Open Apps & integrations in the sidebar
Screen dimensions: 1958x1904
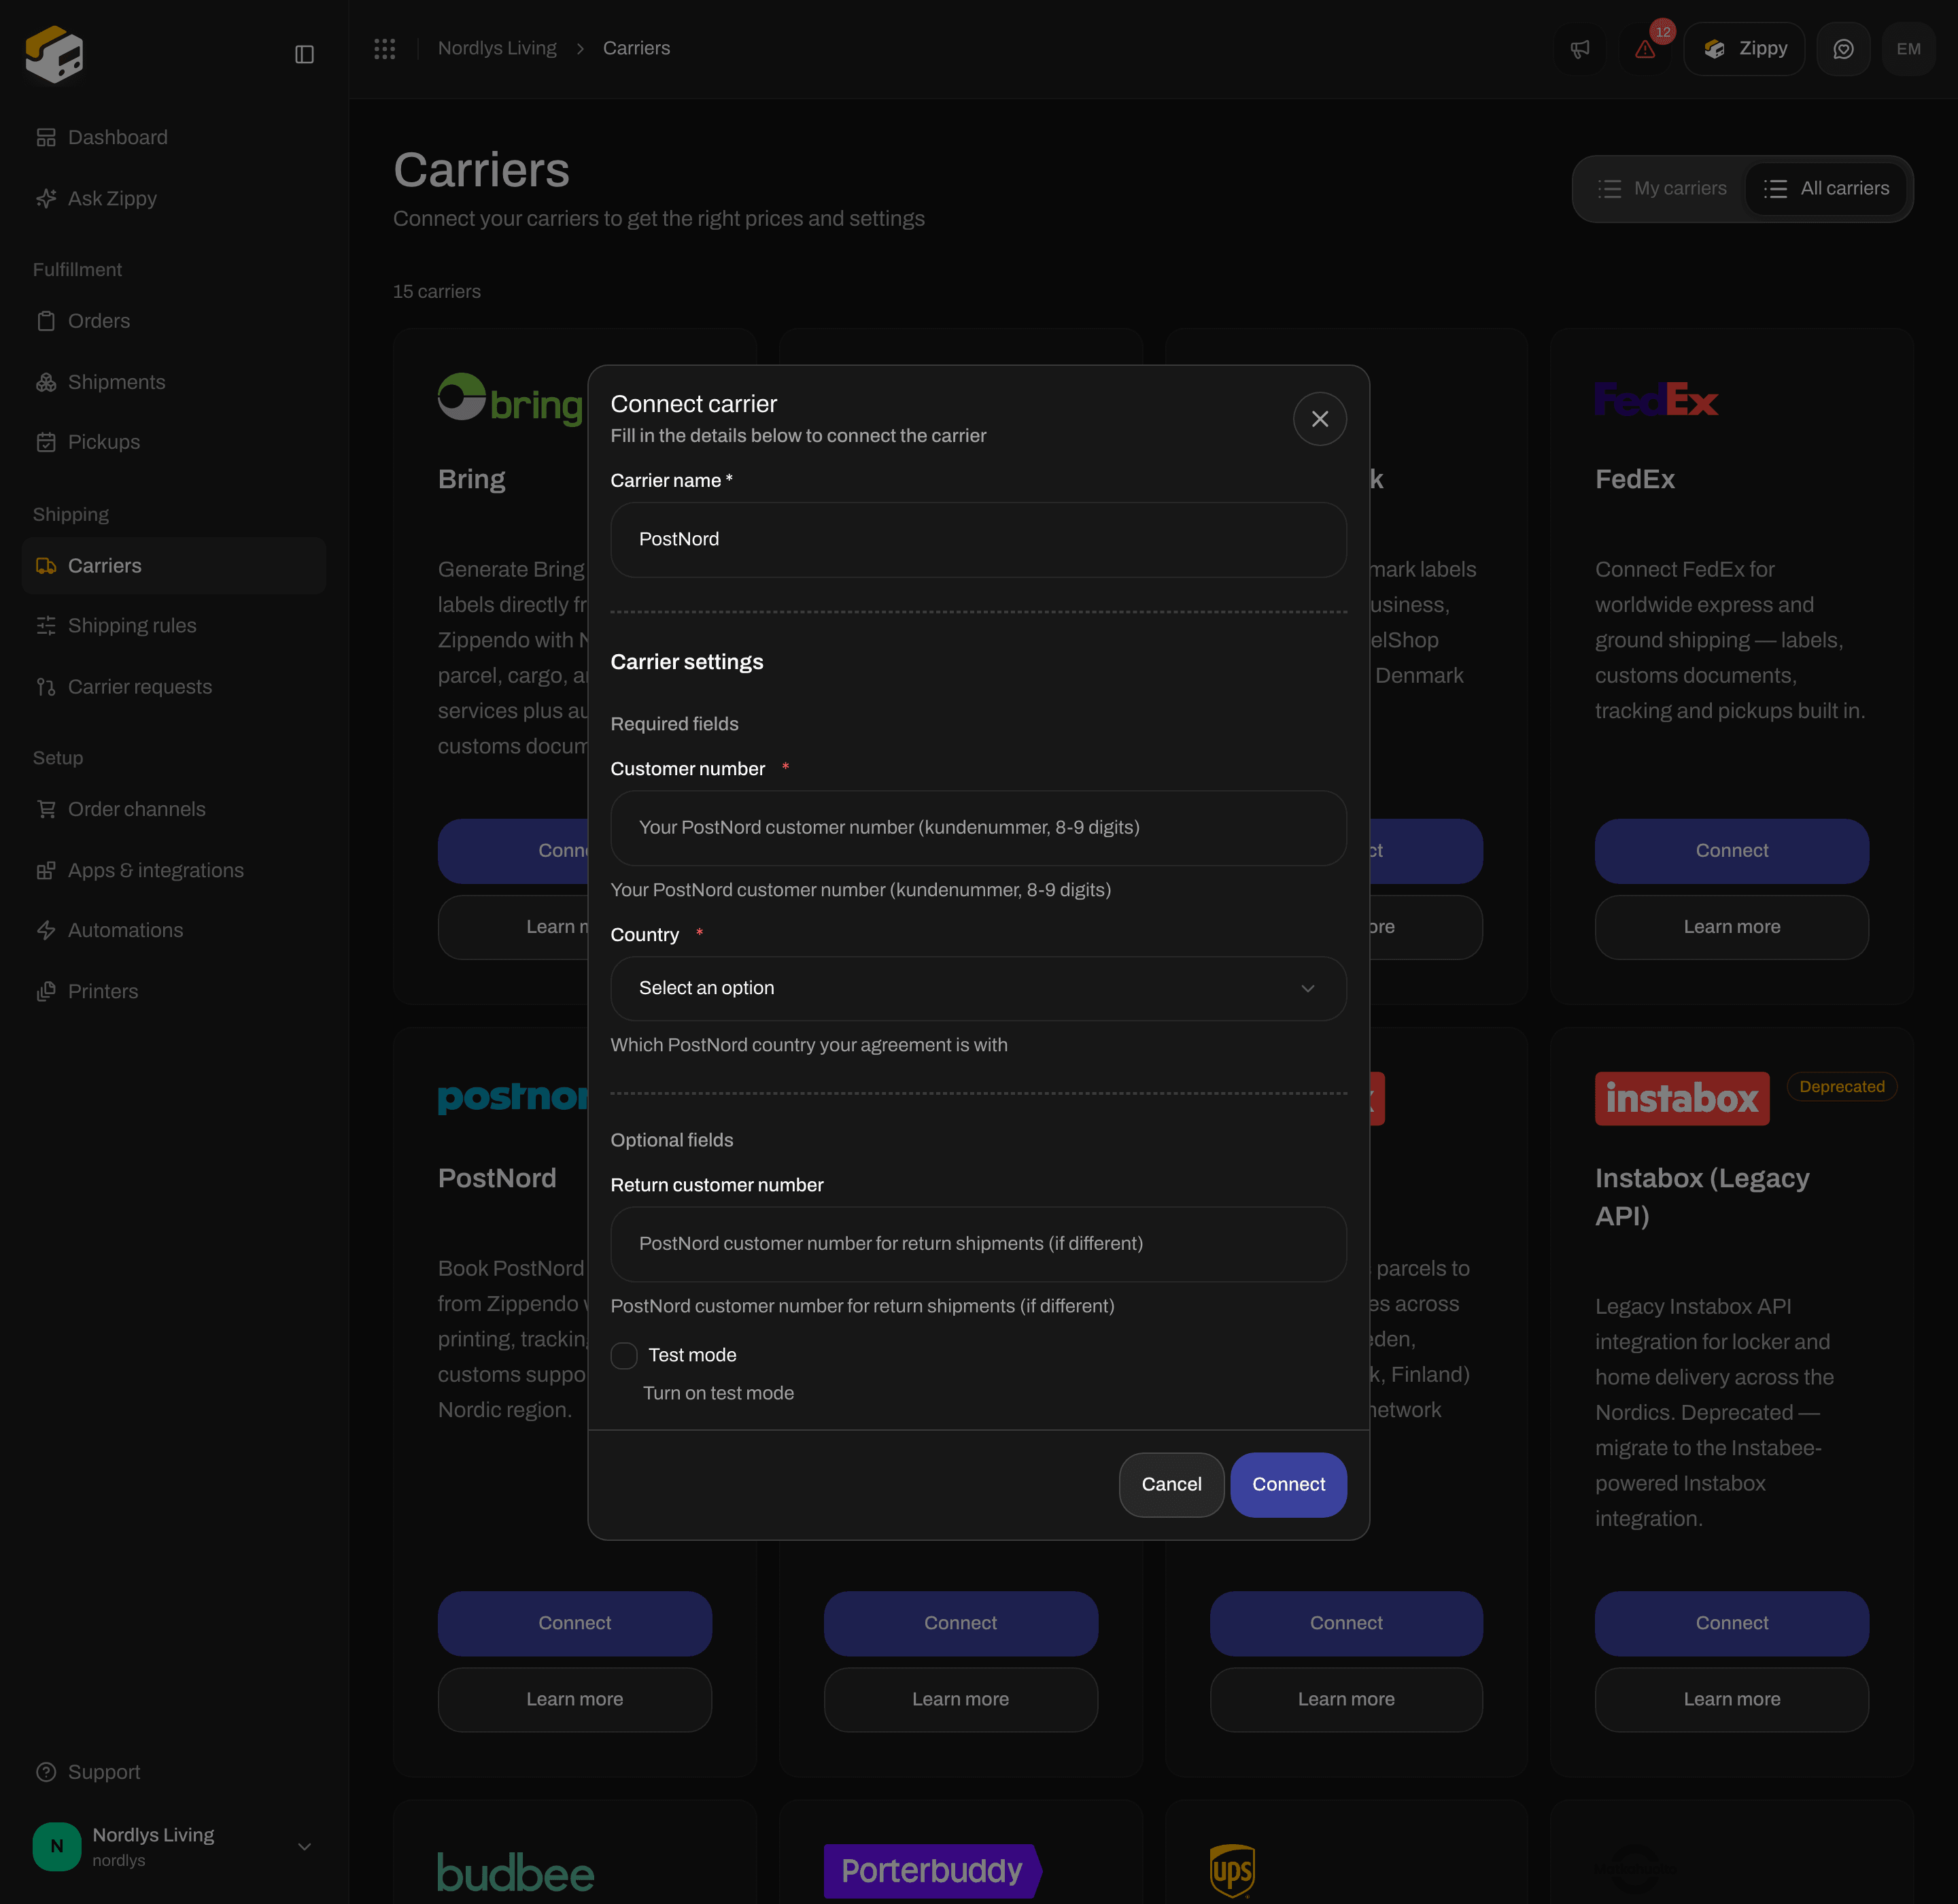(x=174, y=870)
